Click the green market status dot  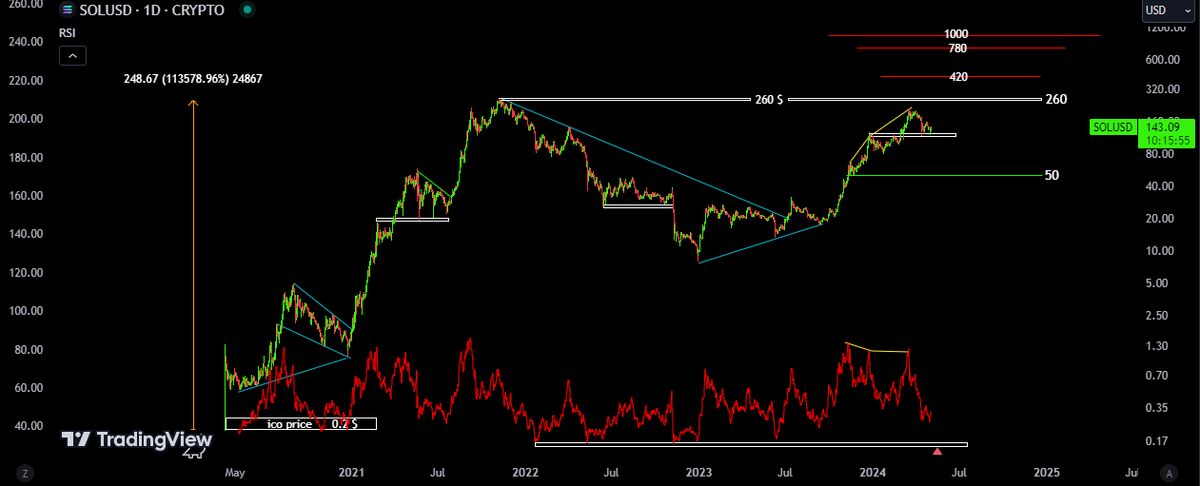[x=247, y=10]
